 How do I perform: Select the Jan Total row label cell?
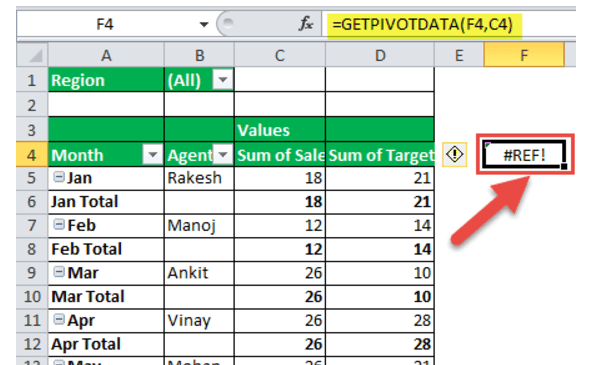tap(106, 202)
